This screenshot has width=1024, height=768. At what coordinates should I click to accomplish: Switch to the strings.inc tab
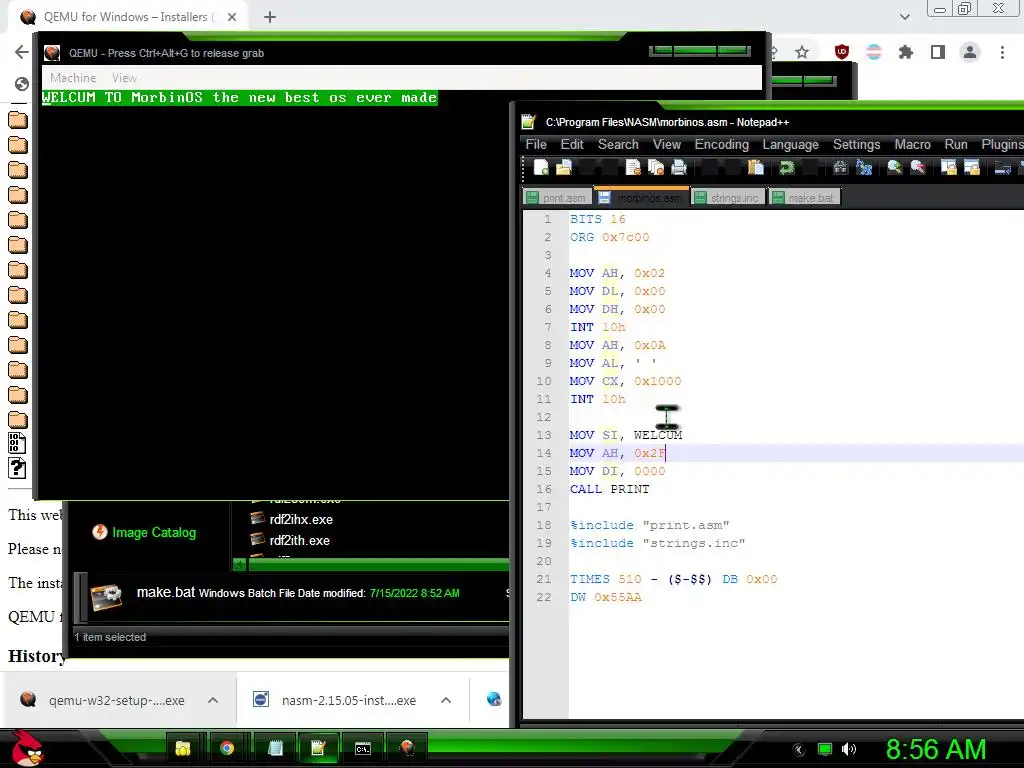tap(728, 197)
